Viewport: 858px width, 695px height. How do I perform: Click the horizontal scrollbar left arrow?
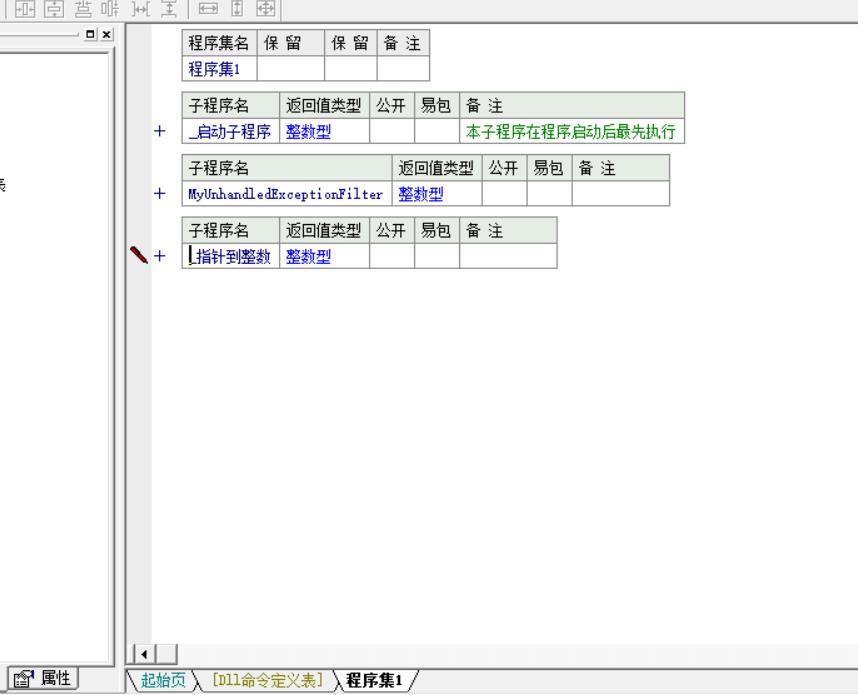coord(144,654)
